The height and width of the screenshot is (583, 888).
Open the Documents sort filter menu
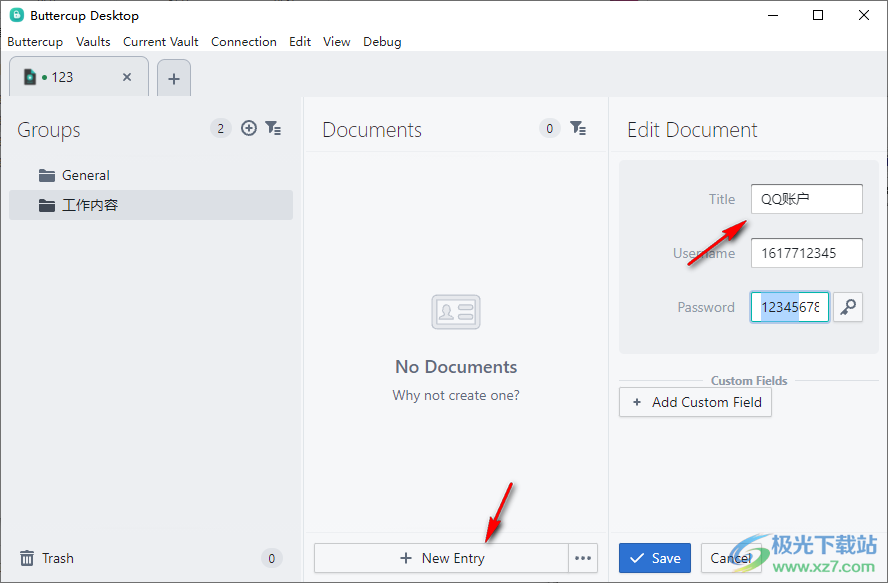tap(578, 128)
